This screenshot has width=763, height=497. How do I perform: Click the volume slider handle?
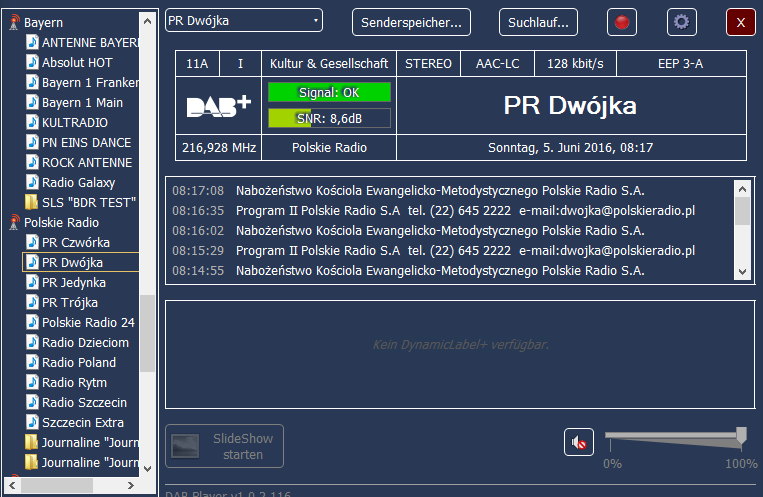[x=741, y=435]
